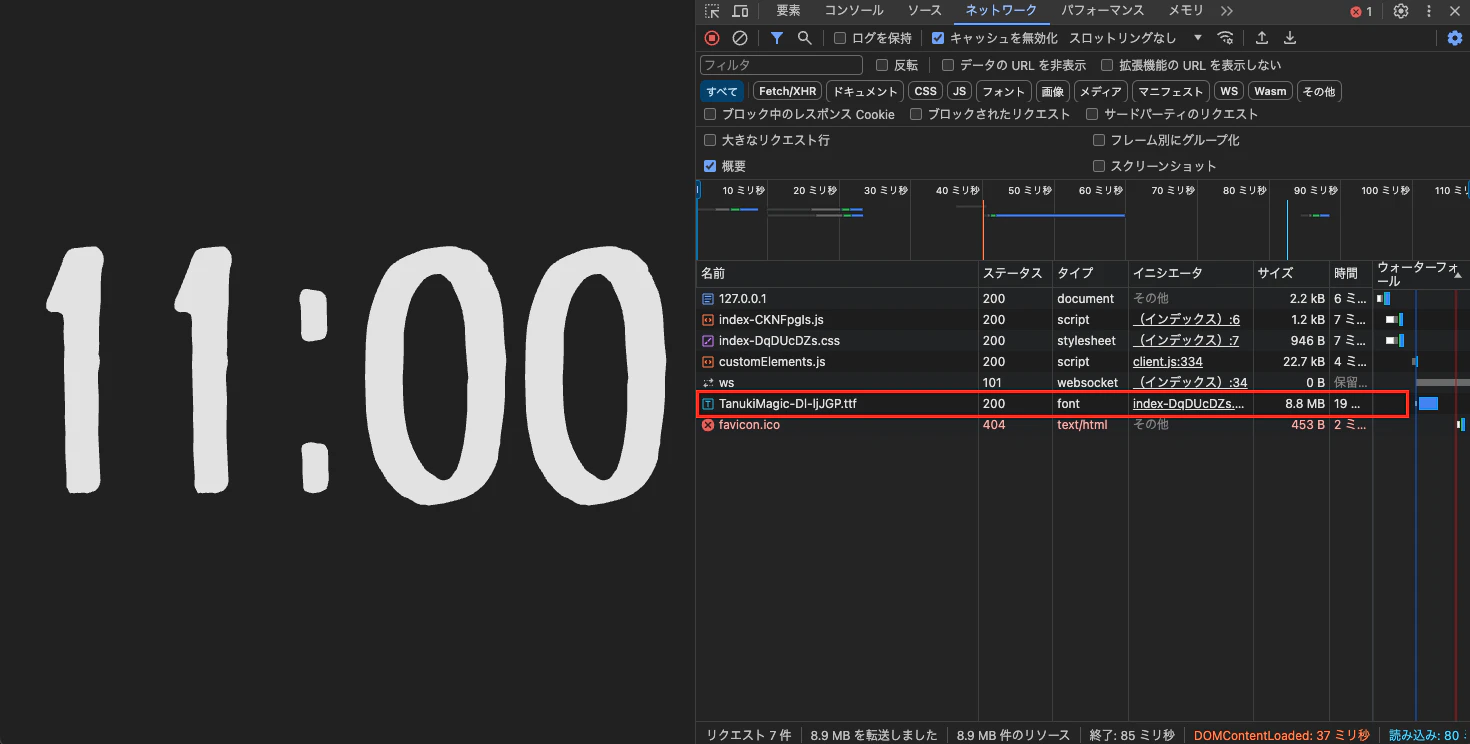Filter requests by Wasm type
Viewport: 1470px width, 744px height.
coord(1270,91)
